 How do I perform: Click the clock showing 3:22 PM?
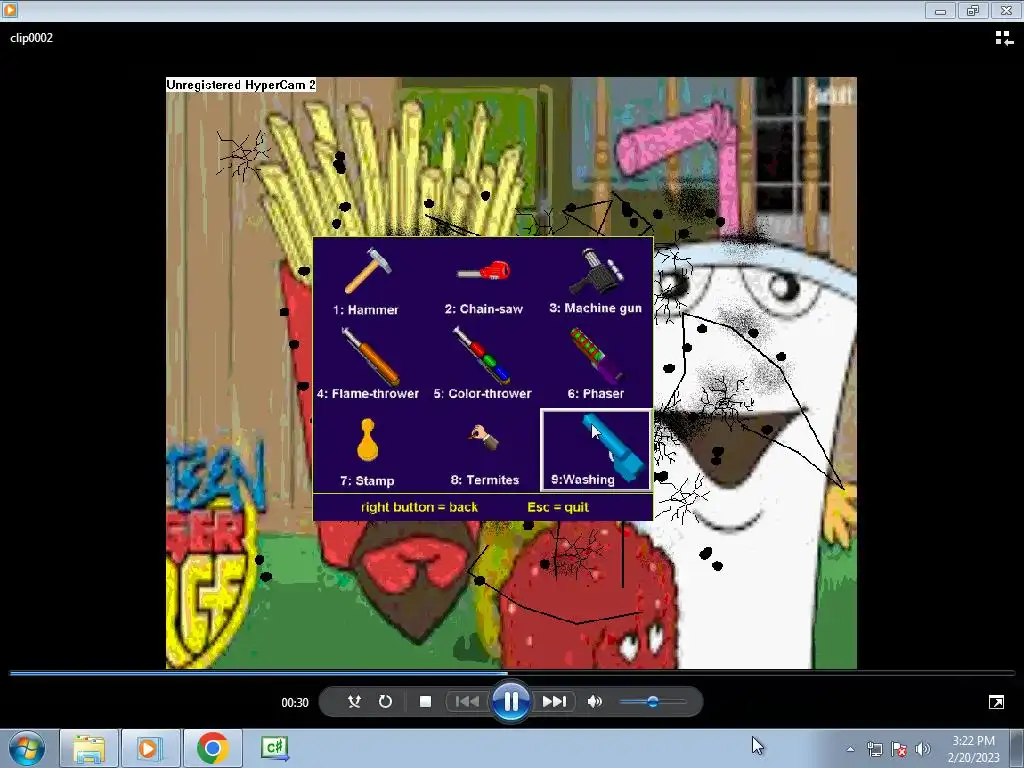pos(973,749)
